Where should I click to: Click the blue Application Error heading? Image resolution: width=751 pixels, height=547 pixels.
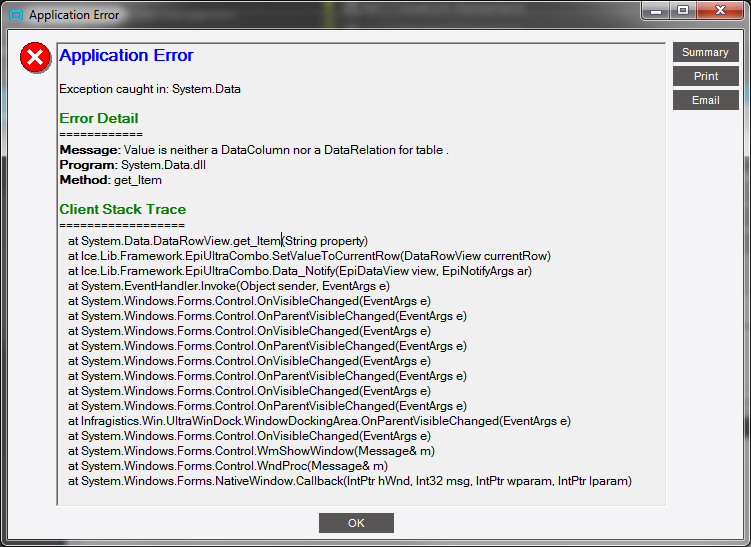[x=126, y=56]
